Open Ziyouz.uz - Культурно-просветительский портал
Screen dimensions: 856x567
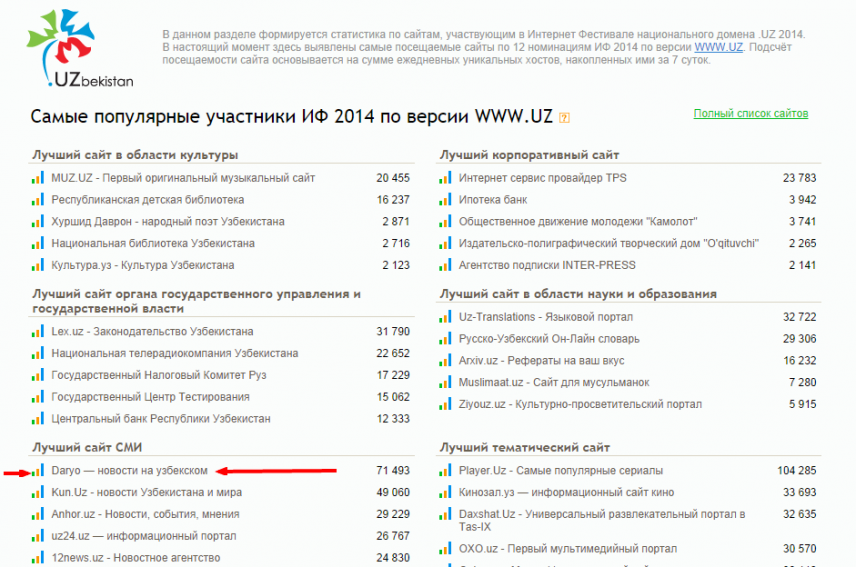(580, 404)
